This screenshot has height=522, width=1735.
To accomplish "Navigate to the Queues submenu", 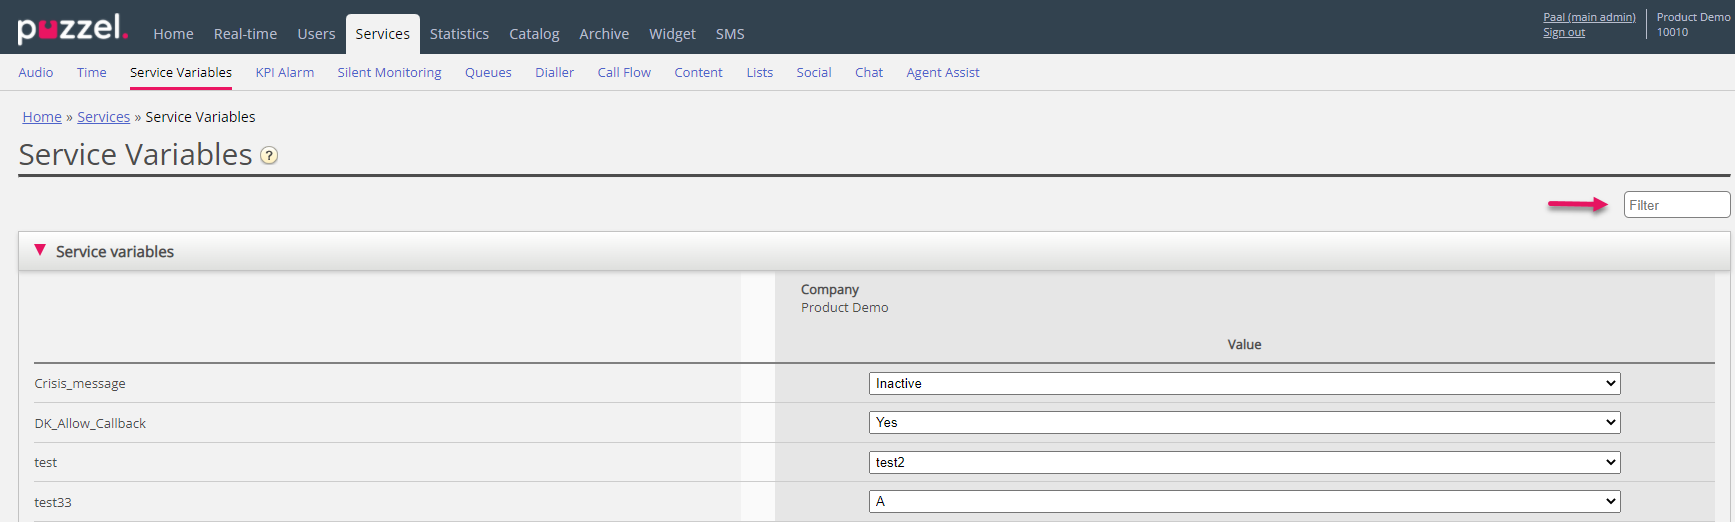I will pyautogui.click(x=488, y=73).
